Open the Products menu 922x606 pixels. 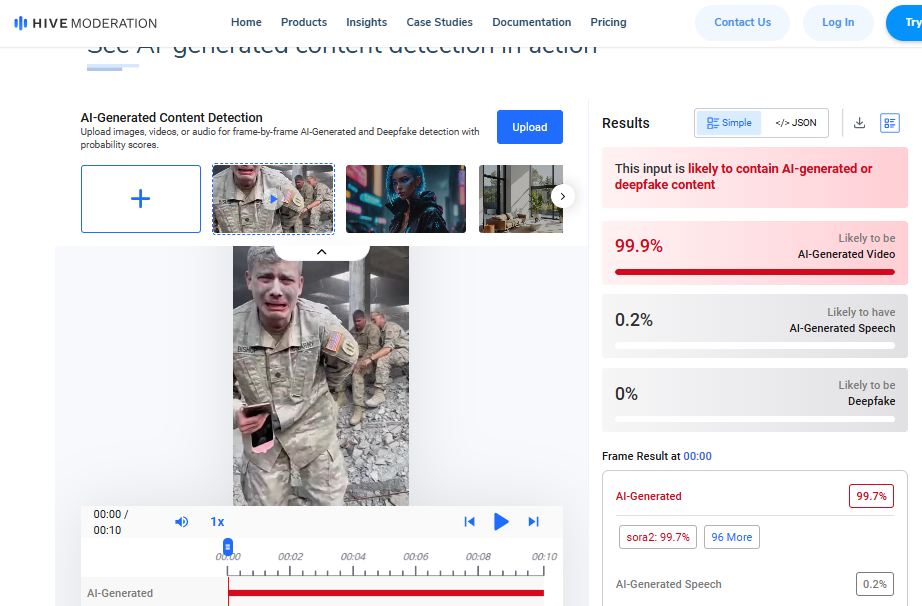click(304, 22)
